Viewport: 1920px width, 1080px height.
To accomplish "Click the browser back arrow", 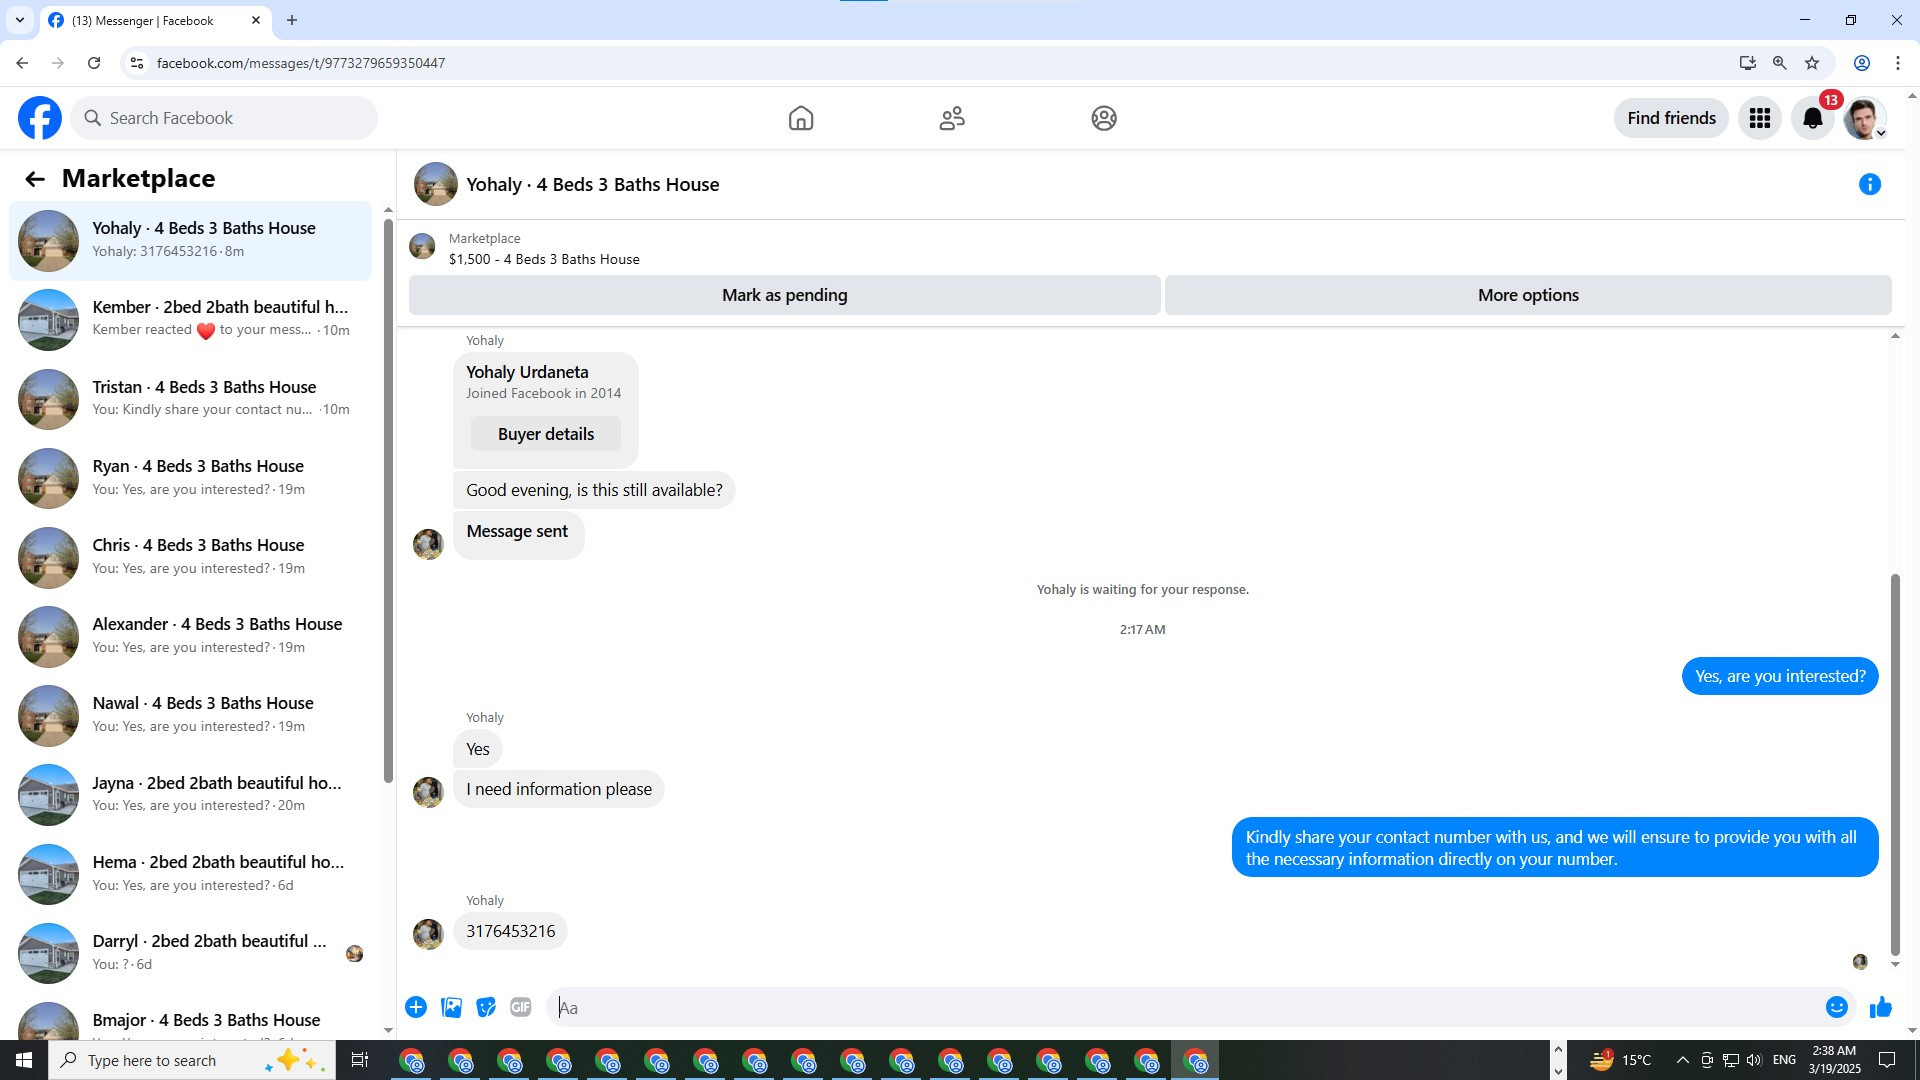I will [22, 63].
